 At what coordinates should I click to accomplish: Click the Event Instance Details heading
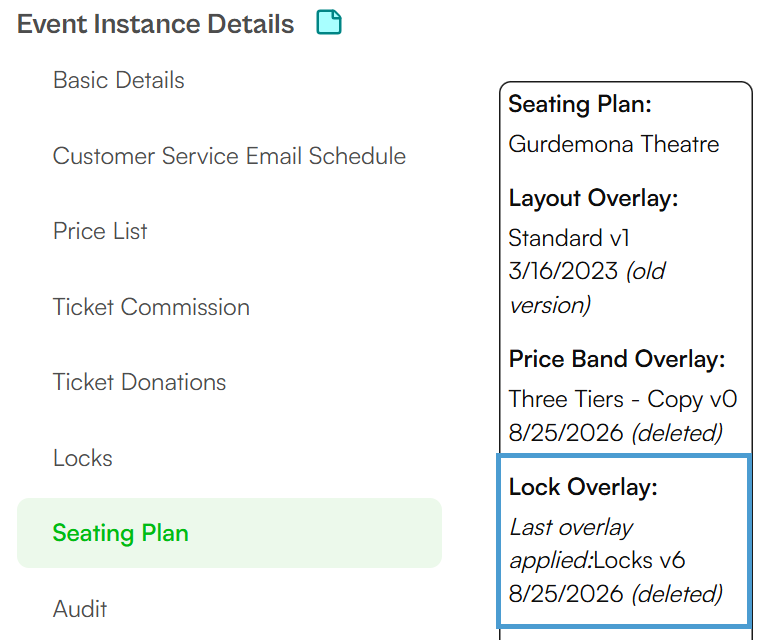(155, 24)
